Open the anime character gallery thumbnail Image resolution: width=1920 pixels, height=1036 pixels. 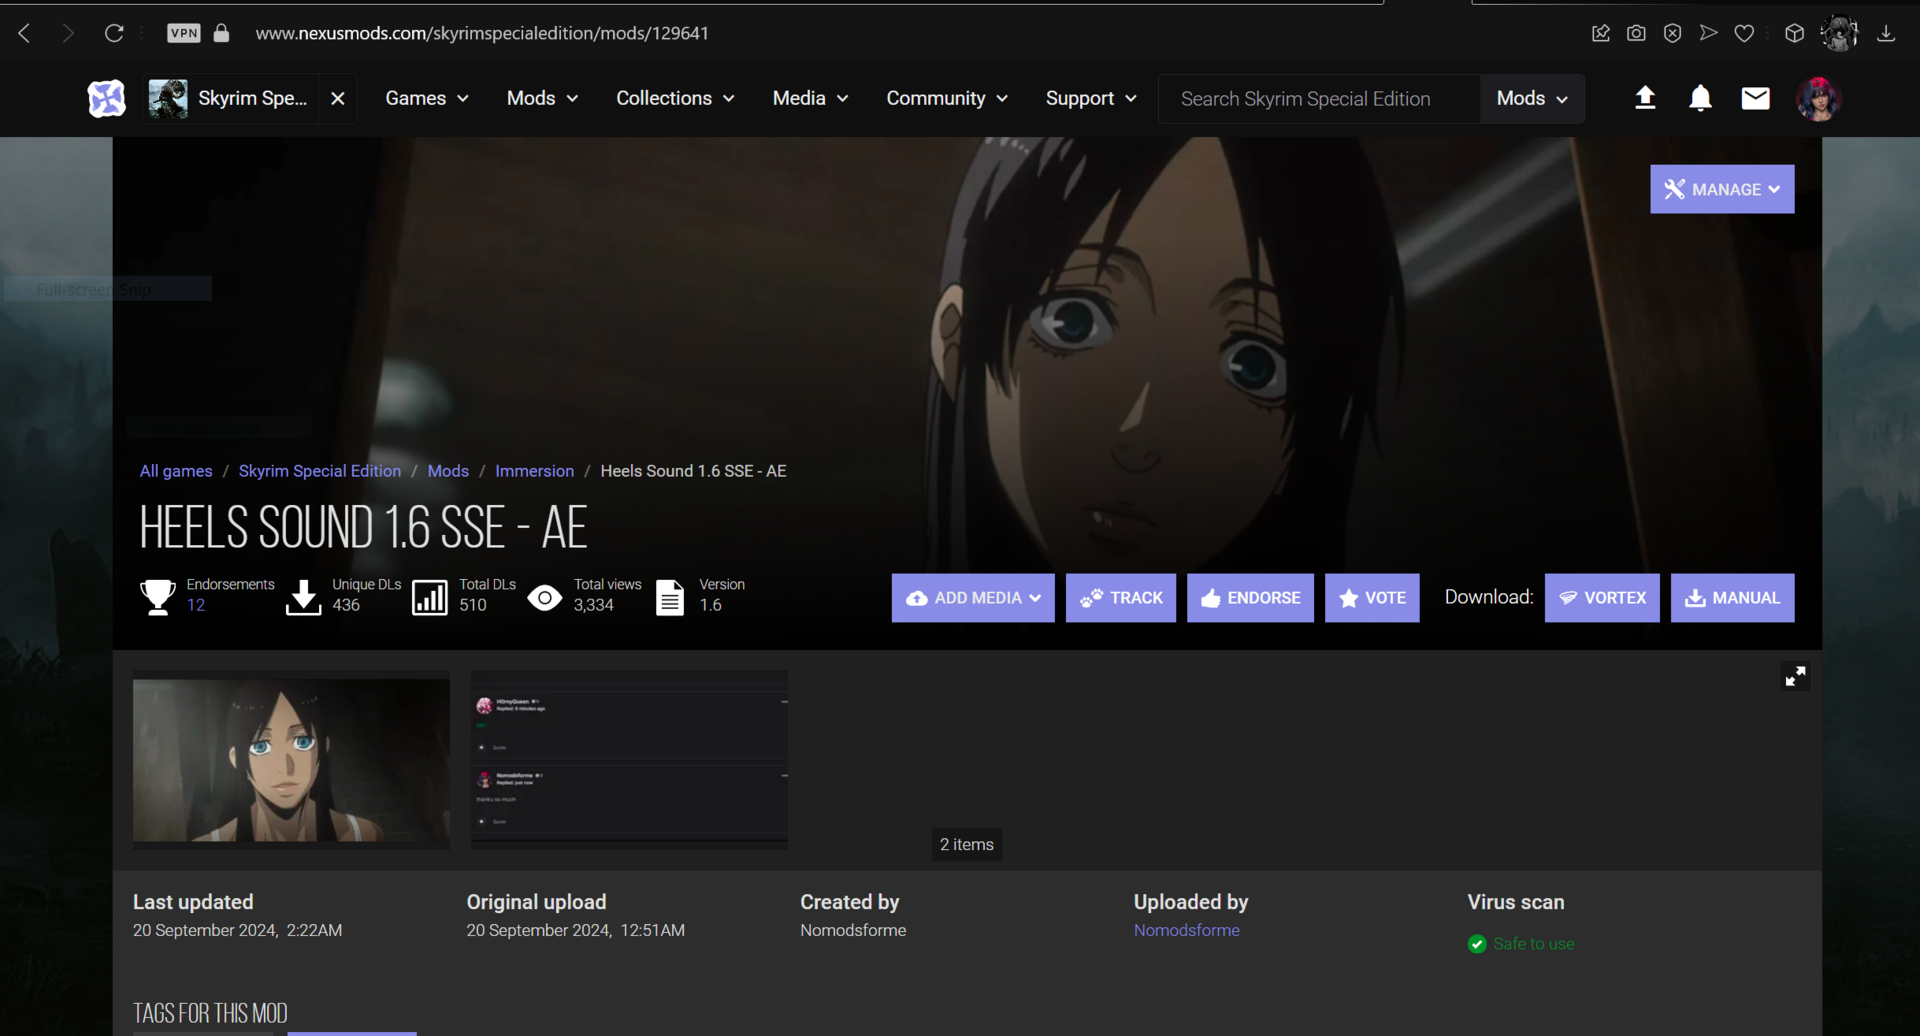point(291,760)
